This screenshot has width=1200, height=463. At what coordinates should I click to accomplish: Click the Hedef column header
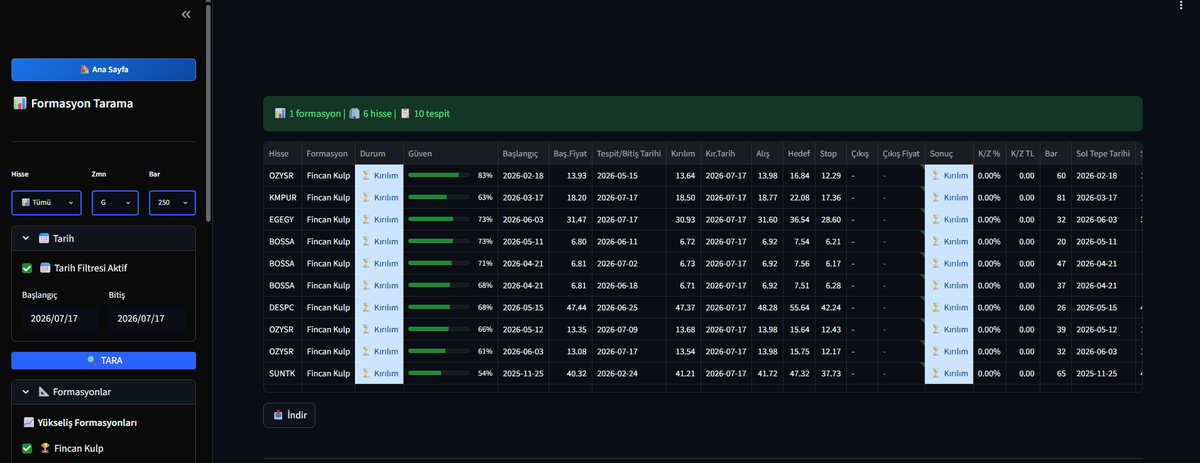coord(799,154)
